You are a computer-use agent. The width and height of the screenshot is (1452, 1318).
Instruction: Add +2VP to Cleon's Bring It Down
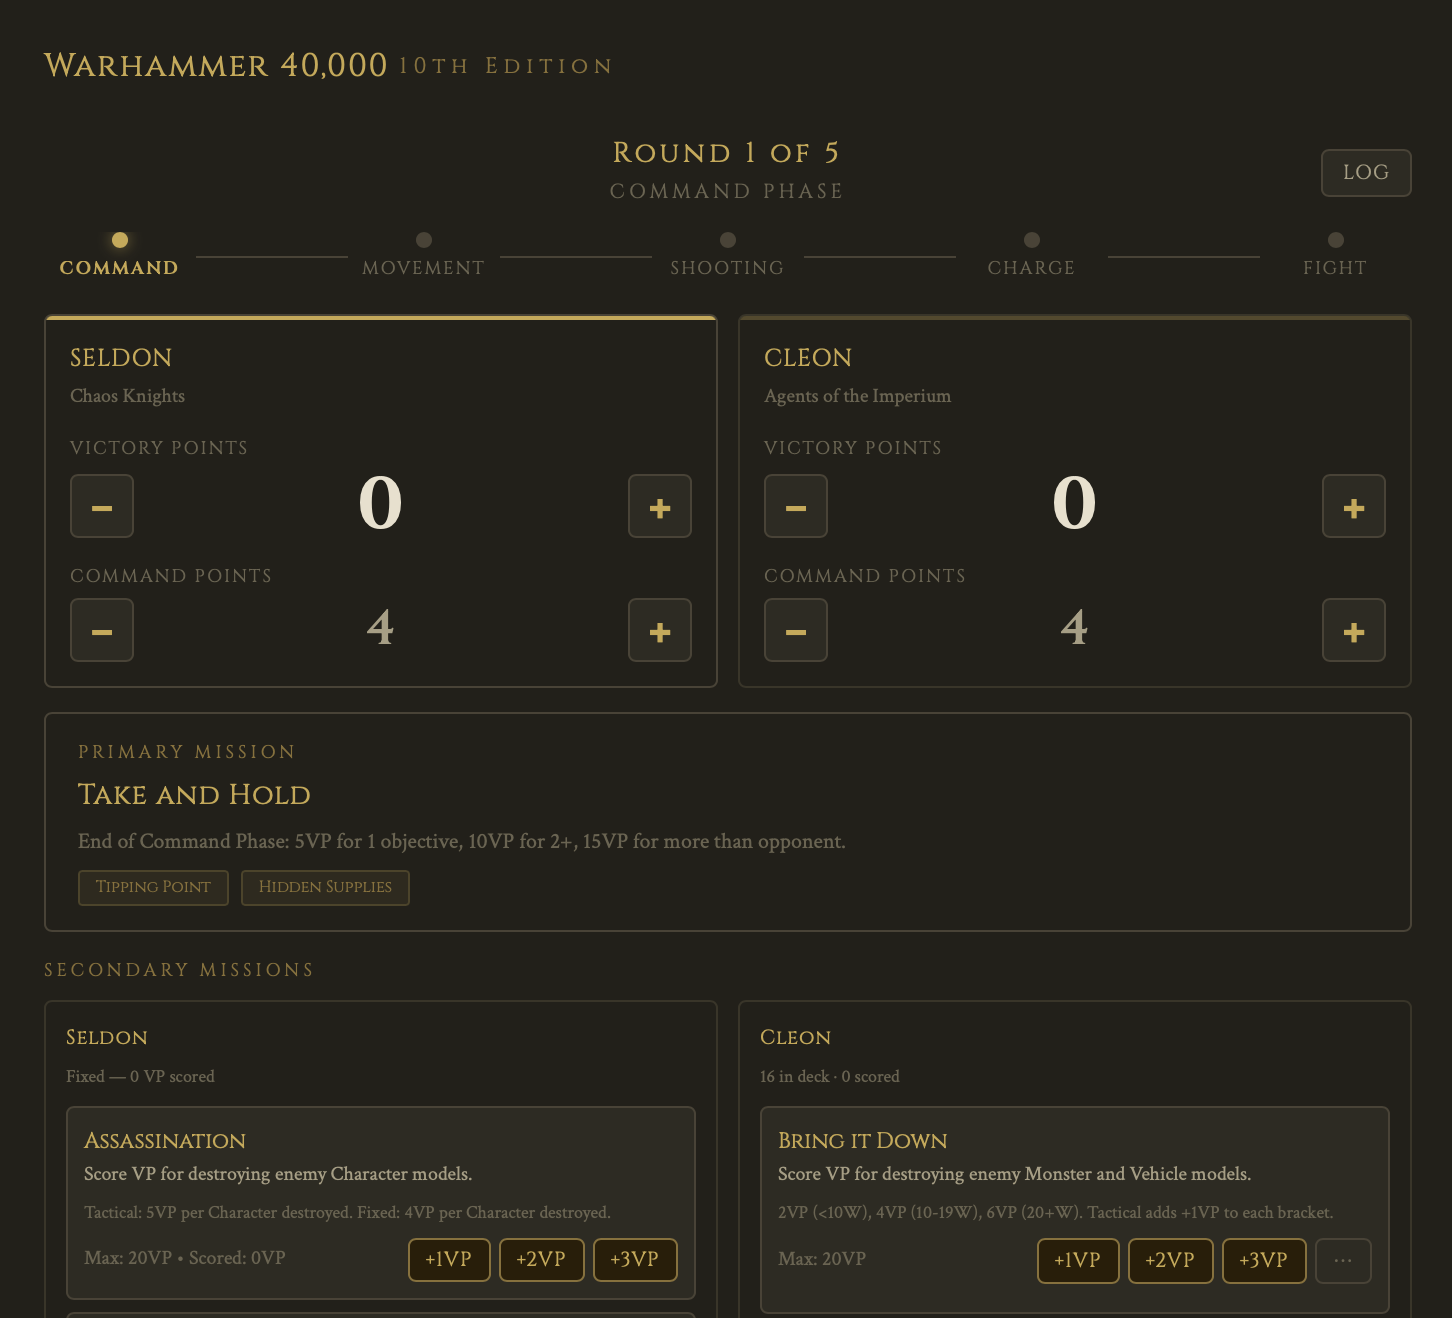pyautogui.click(x=1170, y=1260)
